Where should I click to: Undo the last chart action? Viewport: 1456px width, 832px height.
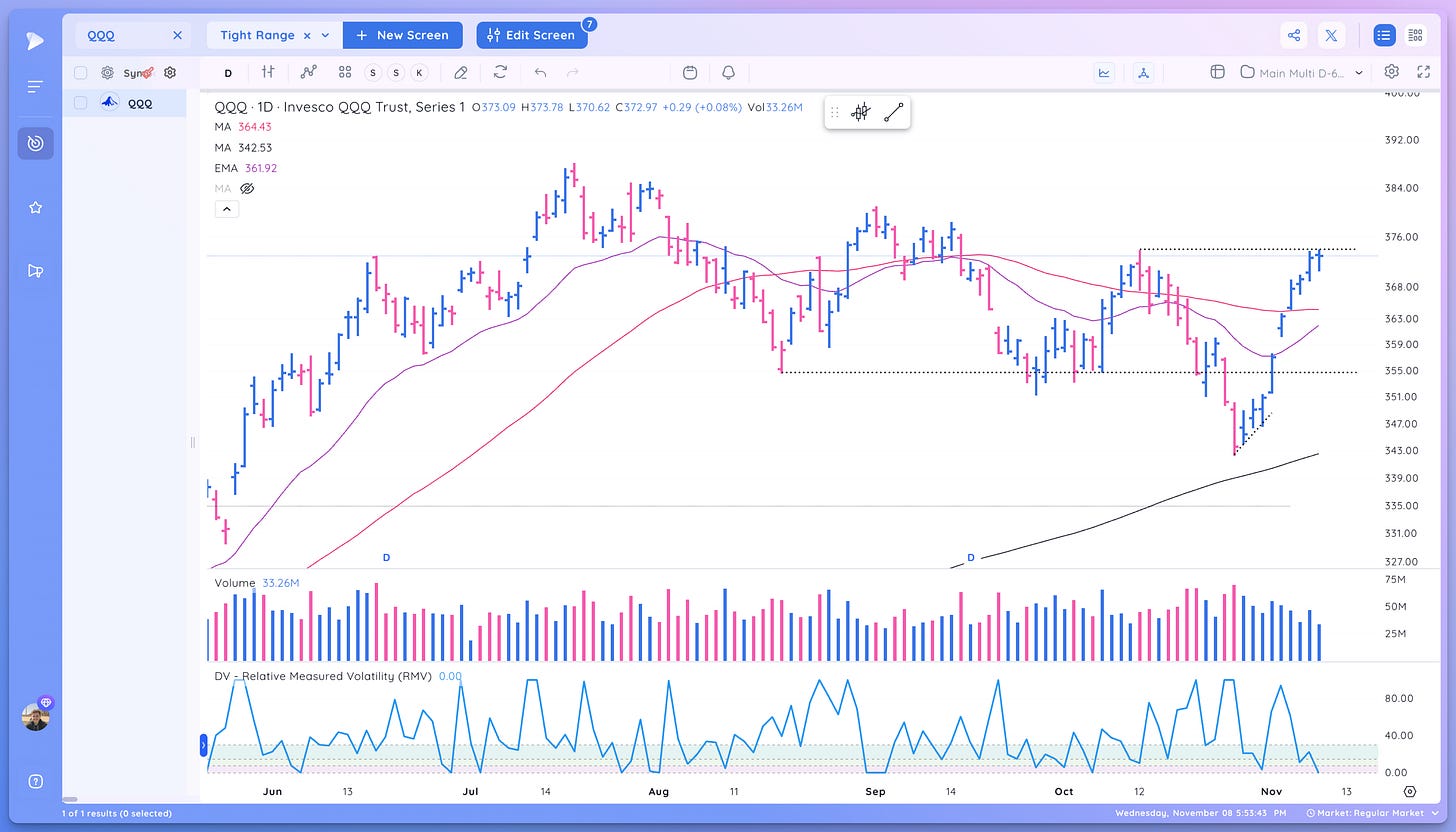pos(540,72)
